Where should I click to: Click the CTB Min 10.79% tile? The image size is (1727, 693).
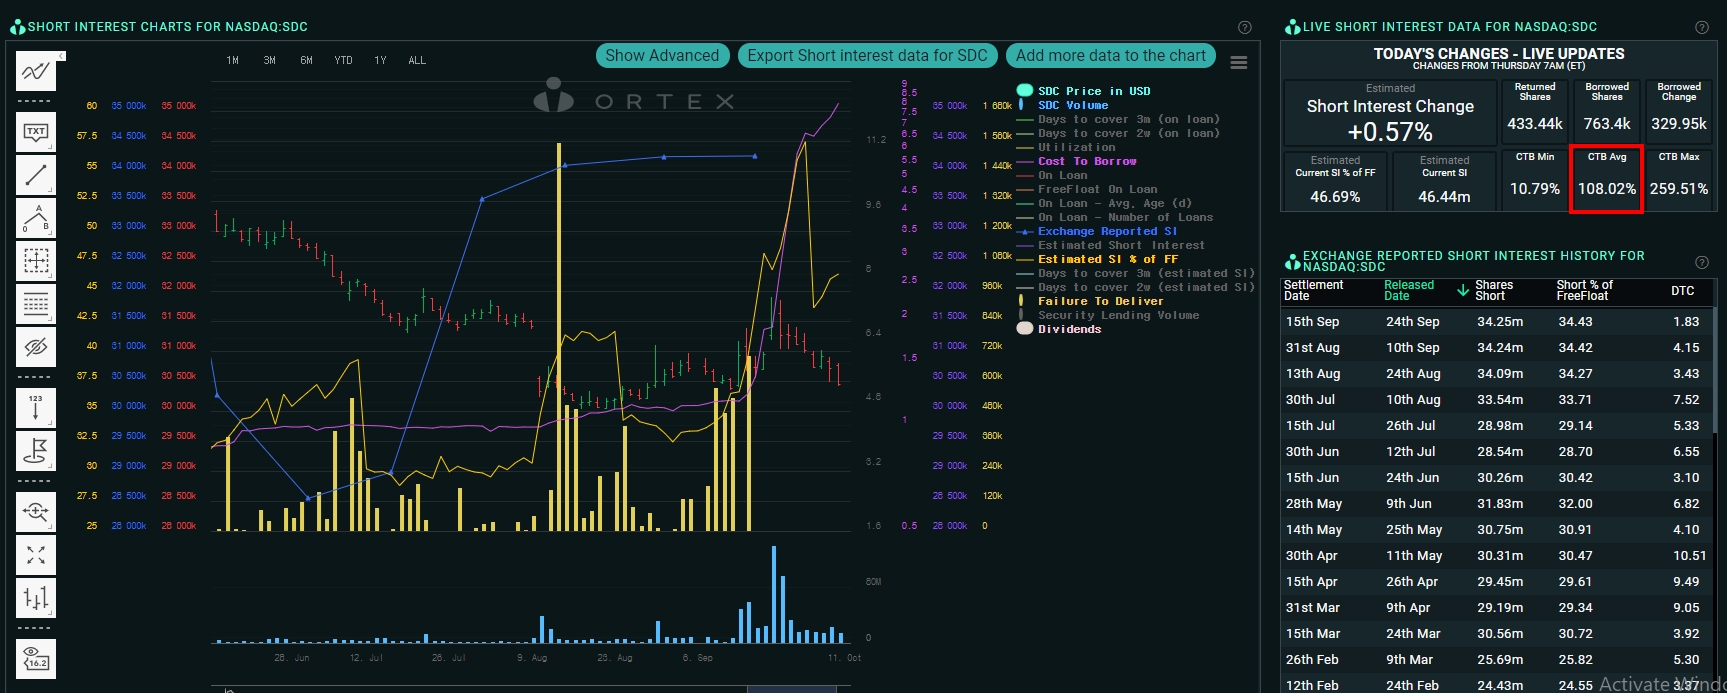coord(1534,179)
